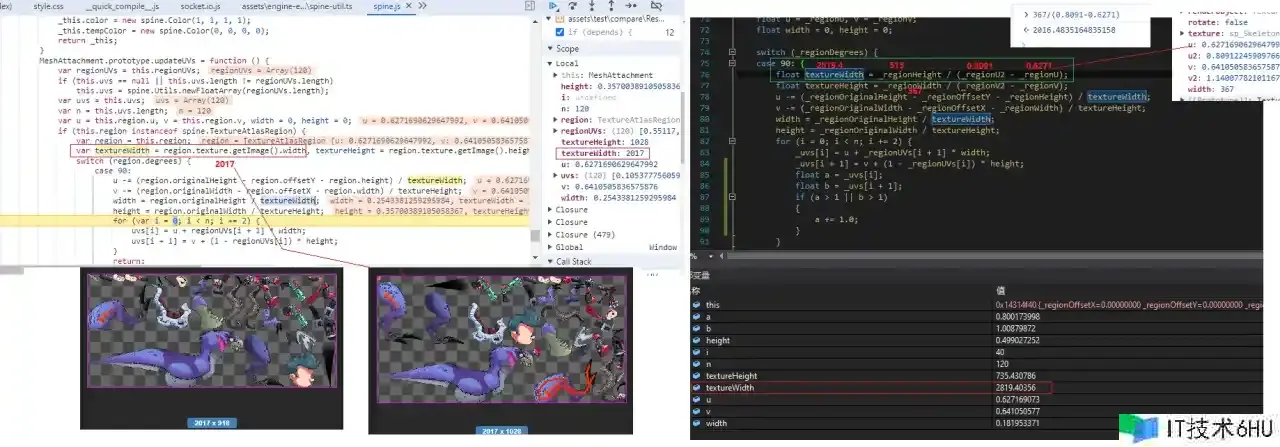Screen dimensions: 1280x447
Task: Open the __quick_compile__.js tab
Action: (122, 6)
